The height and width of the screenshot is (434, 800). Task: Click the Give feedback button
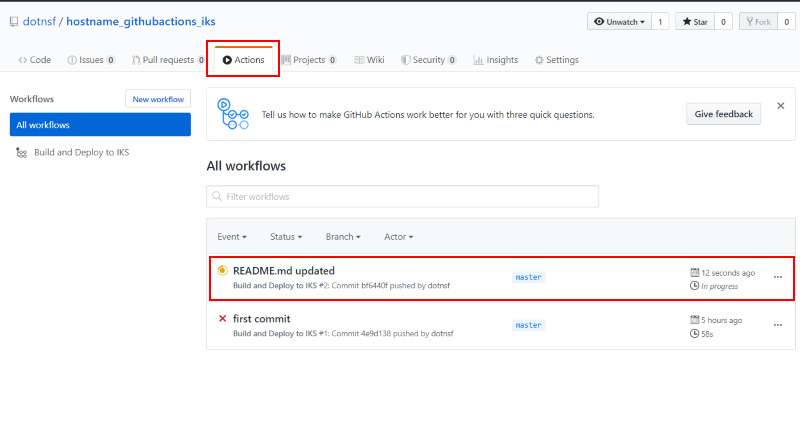coord(723,114)
